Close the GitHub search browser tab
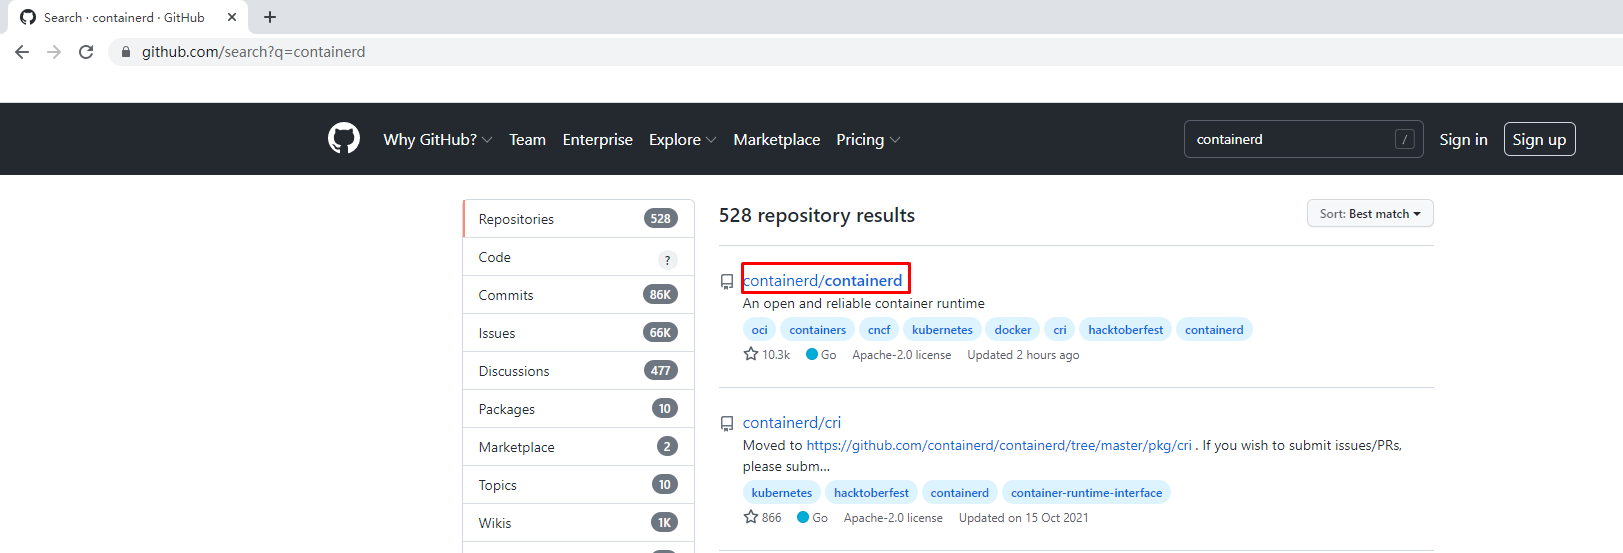This screenshot has height=553, width=1623. 232,17
